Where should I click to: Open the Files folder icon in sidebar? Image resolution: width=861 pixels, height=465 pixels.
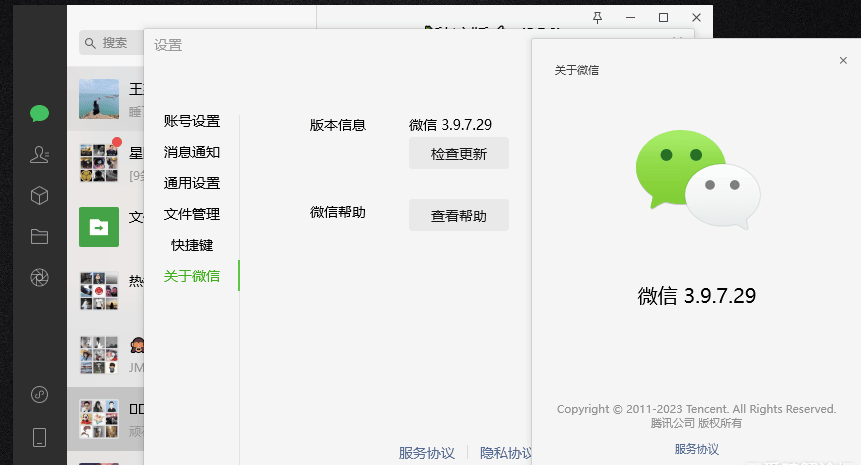click(40, 237)
